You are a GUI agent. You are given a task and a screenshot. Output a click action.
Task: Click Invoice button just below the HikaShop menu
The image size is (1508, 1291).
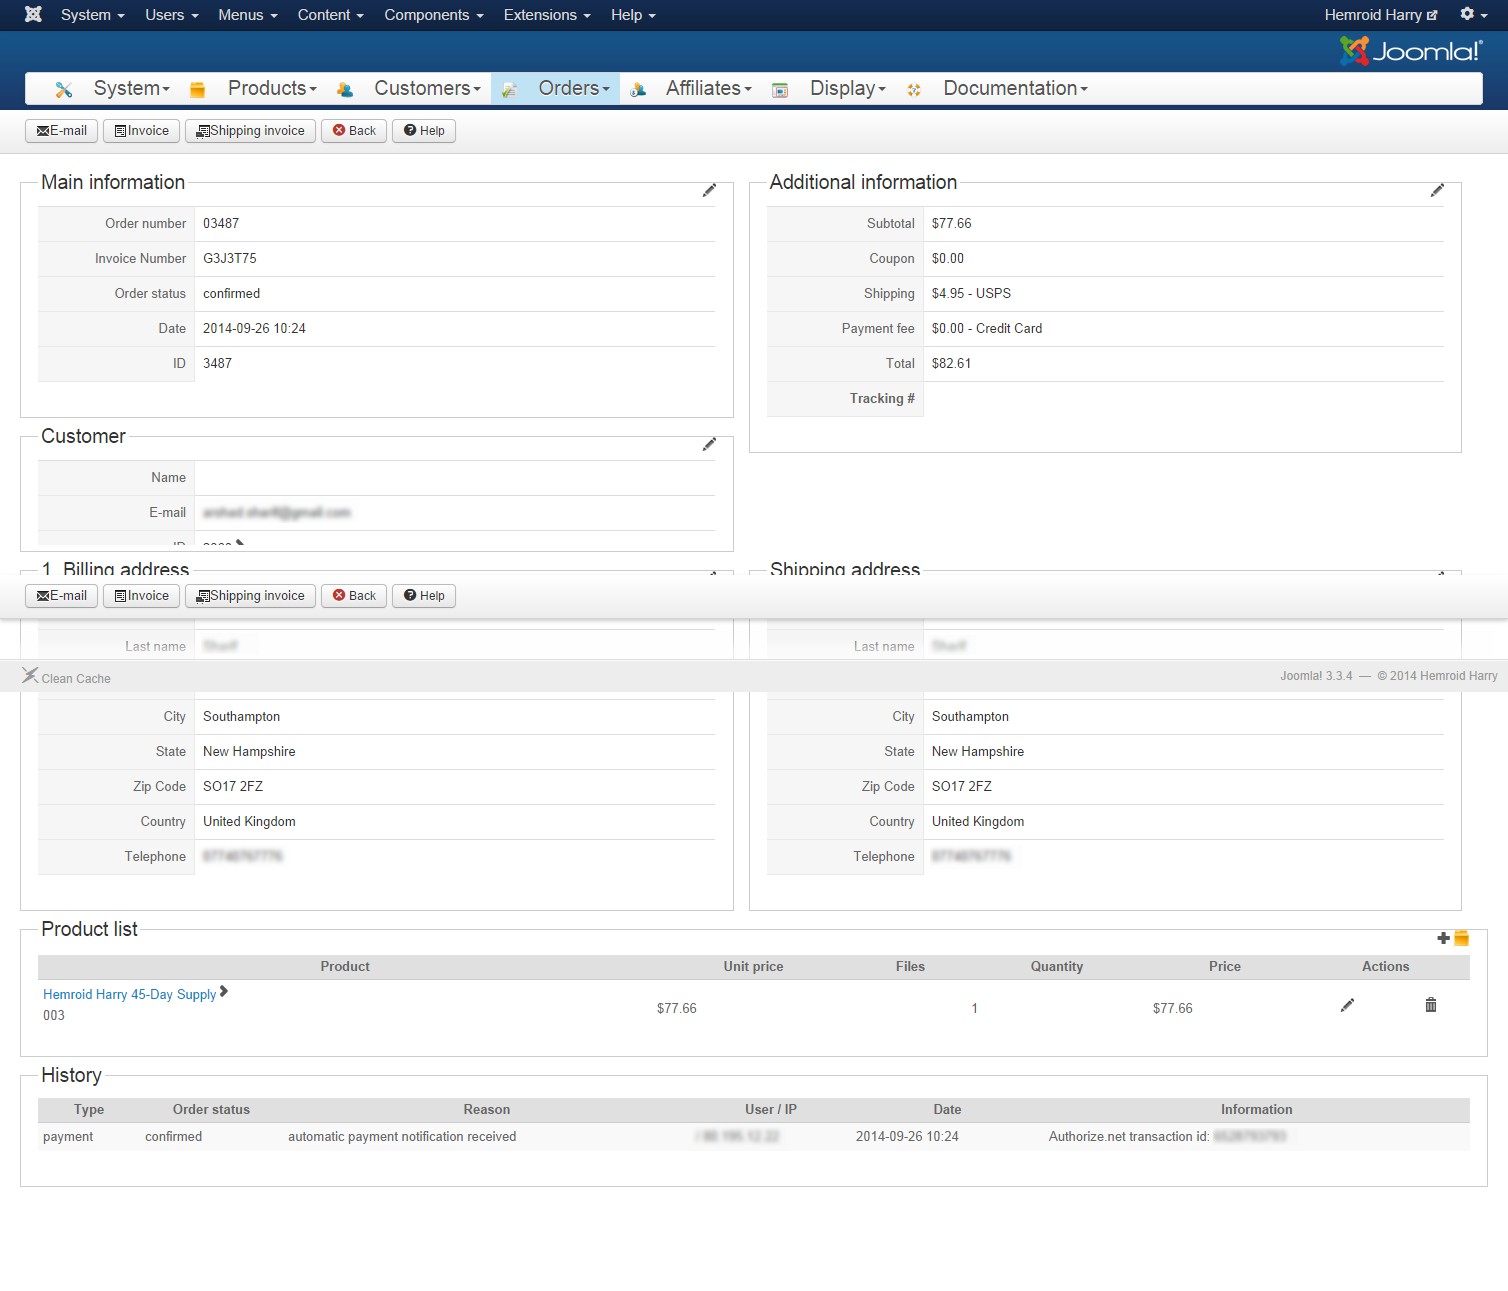coord(141,131)
